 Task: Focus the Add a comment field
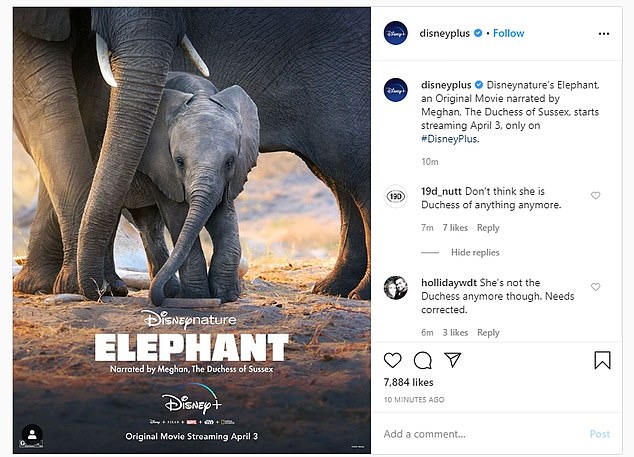click(x=480, y=434)
